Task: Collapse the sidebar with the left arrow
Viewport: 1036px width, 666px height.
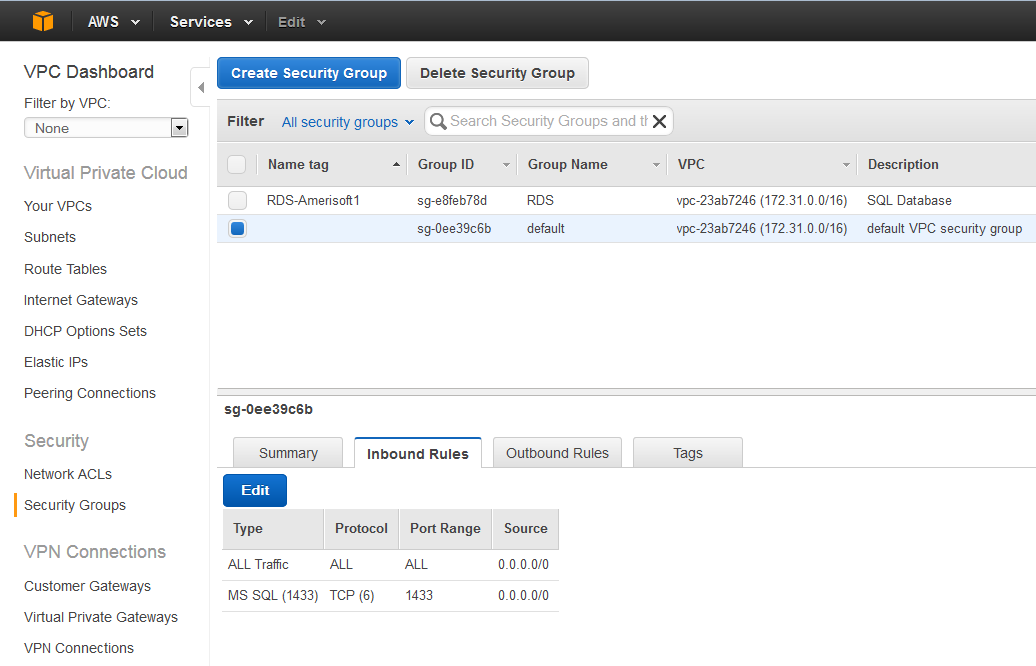Action: pos(201,87)
